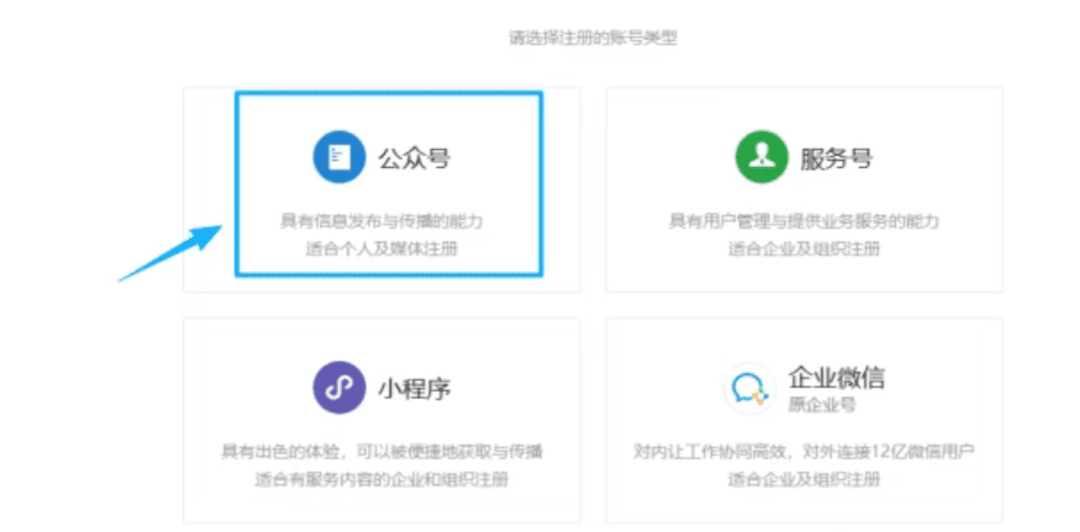Click the purple 小程序 logo icon
The height and width of the screenshot is (532, 1080).
(339, 388)
